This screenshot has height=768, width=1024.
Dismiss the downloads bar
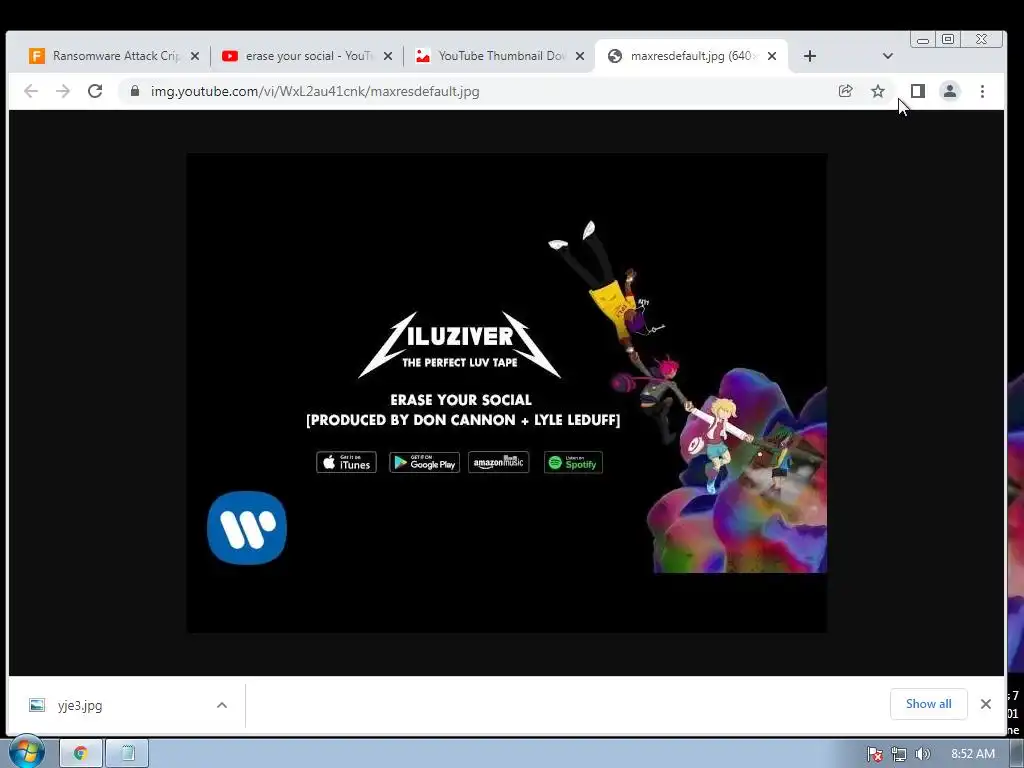(986, 704)
